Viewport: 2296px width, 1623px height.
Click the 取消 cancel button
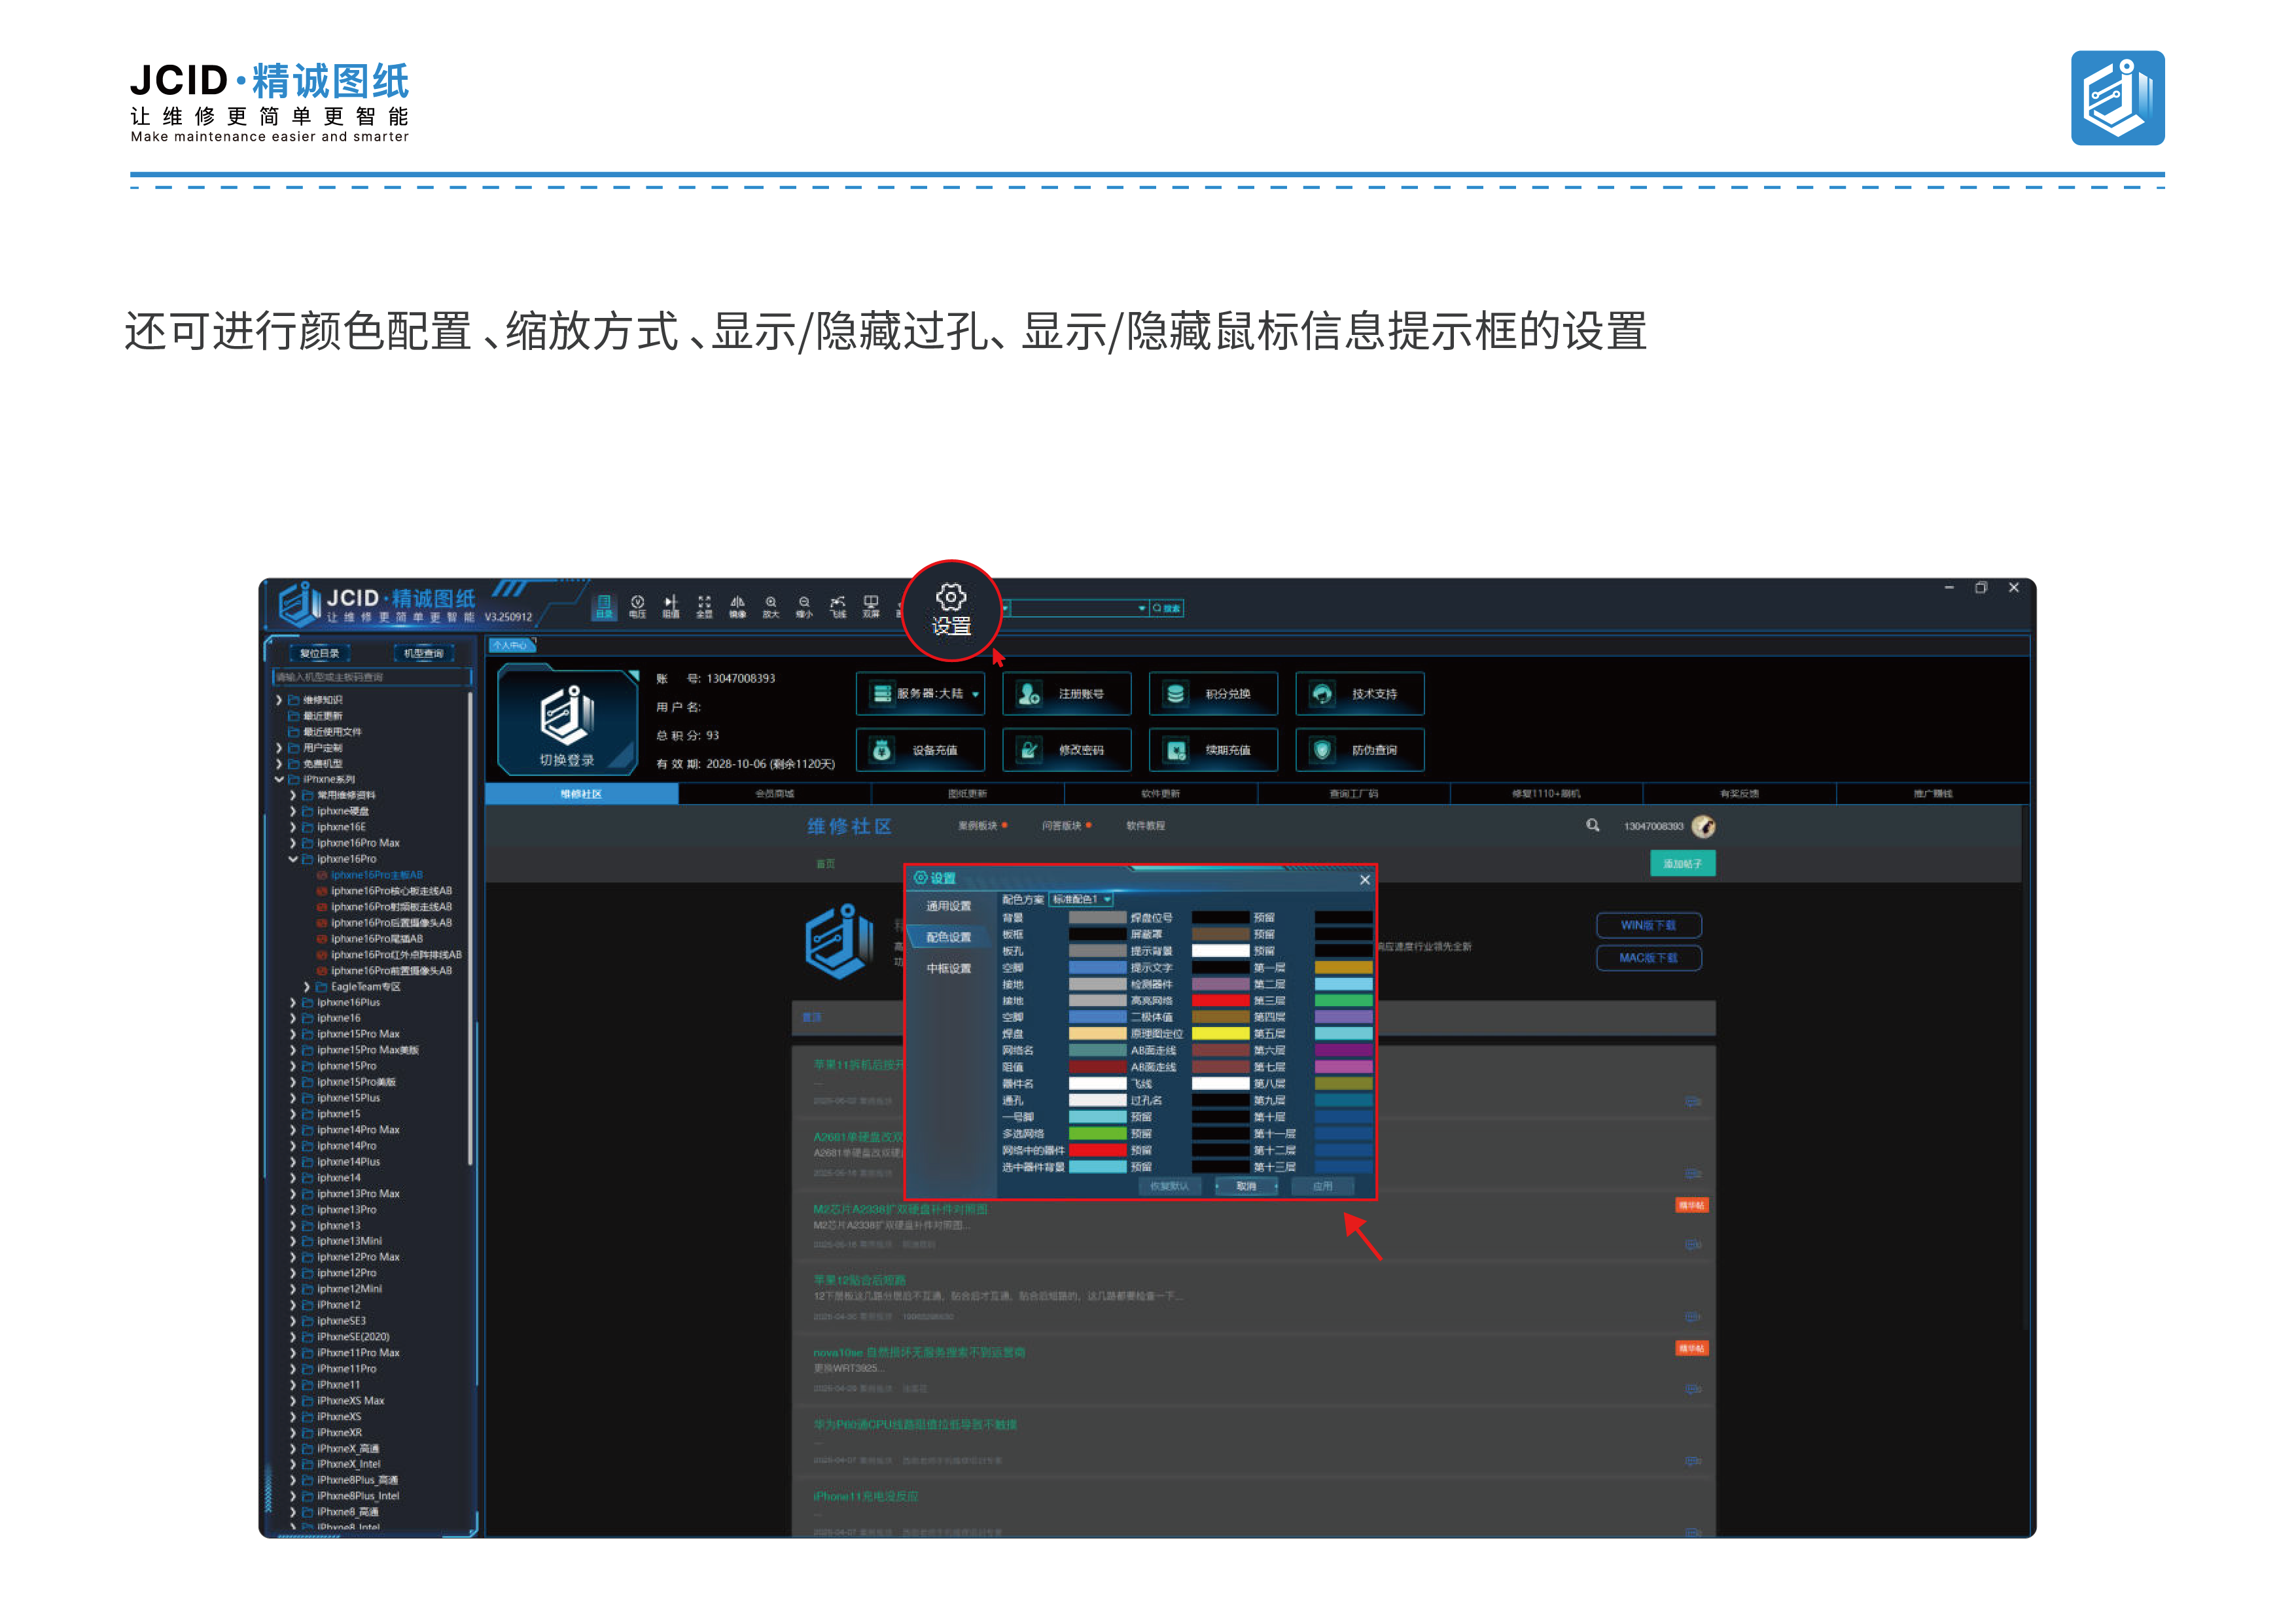[1246, 1186]
